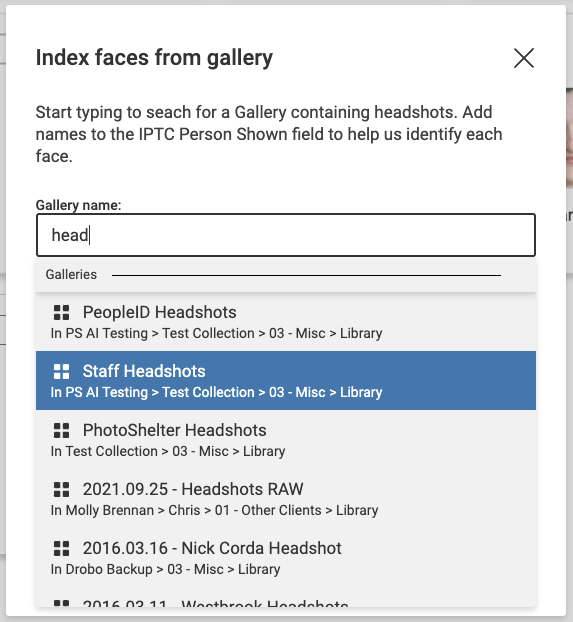Click gallery grid icon beside Staff Headshots

tap(62, 372)
